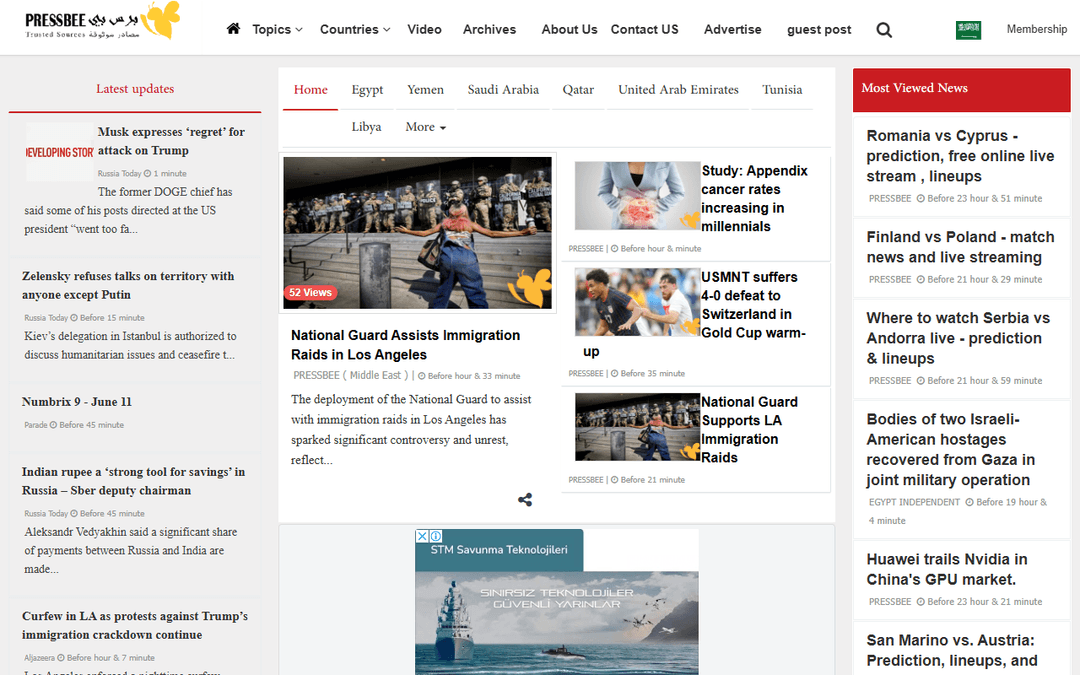Open Curfew in LA protests article
The image size is (1080, 675).
[134, 625]
